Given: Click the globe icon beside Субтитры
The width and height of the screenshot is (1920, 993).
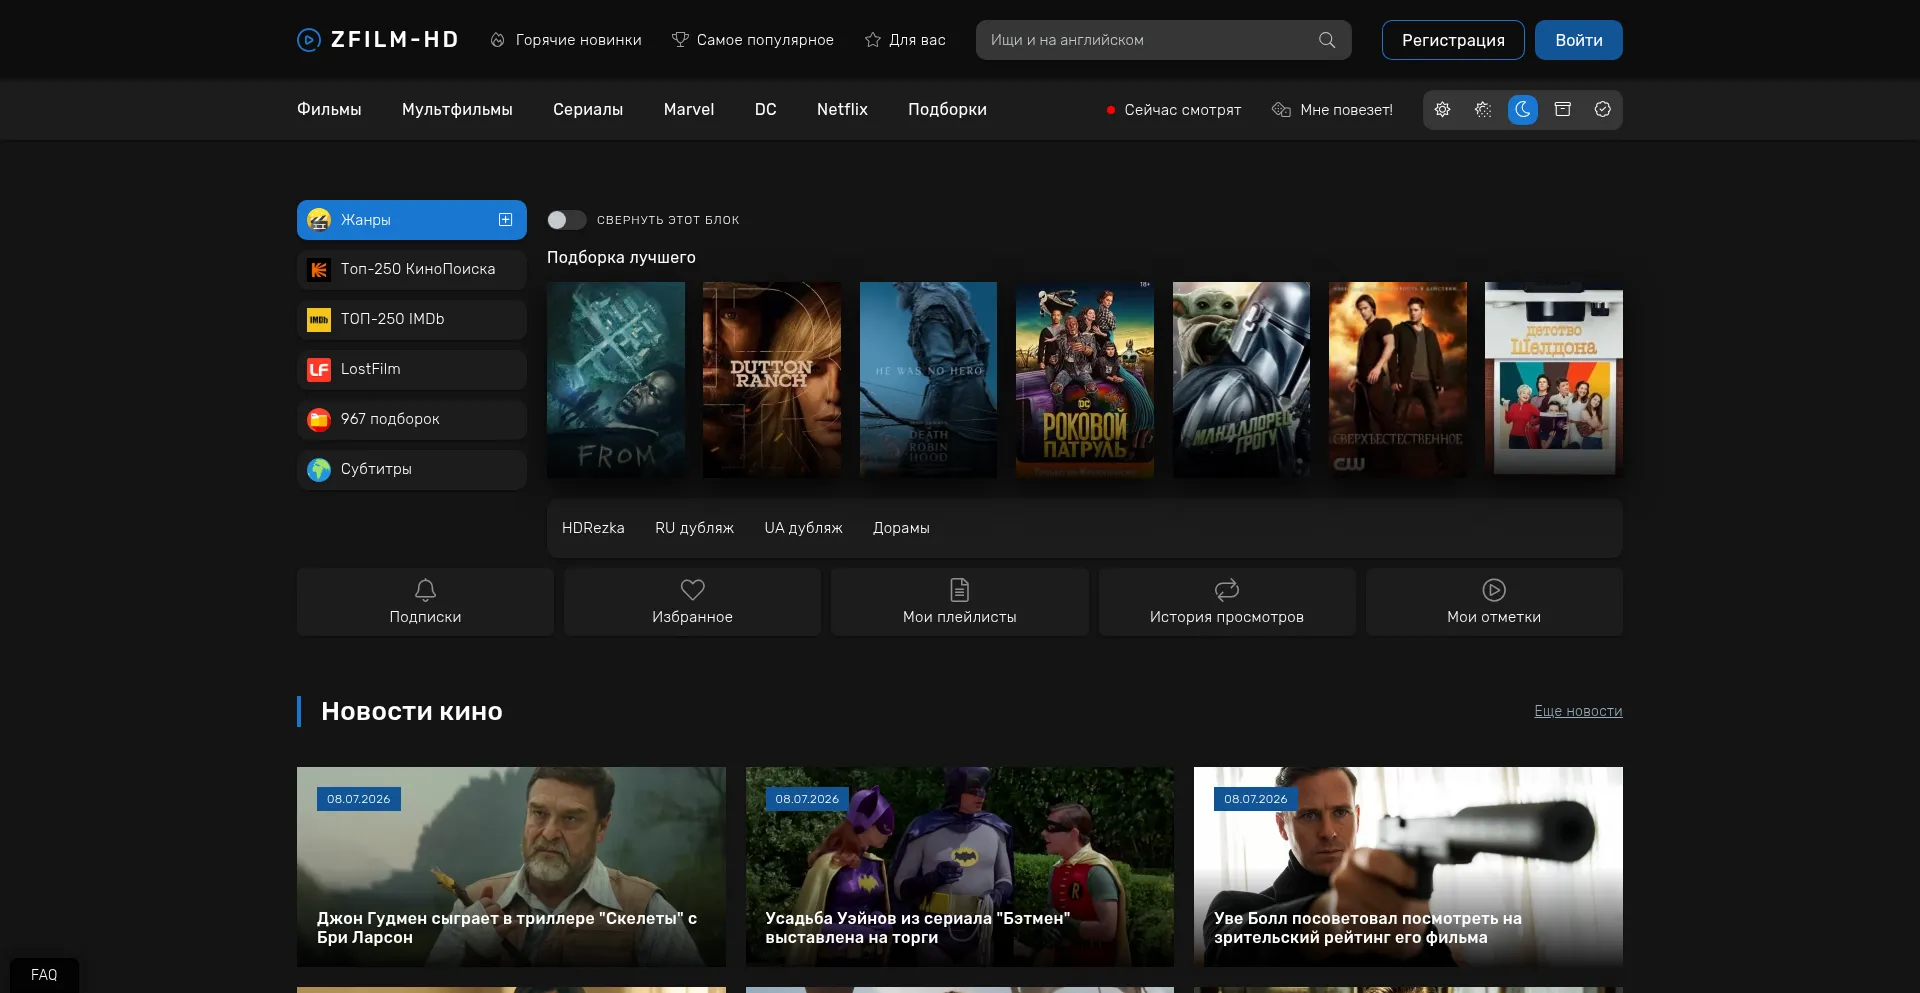Looking at the screenshot, I should 319,469.
